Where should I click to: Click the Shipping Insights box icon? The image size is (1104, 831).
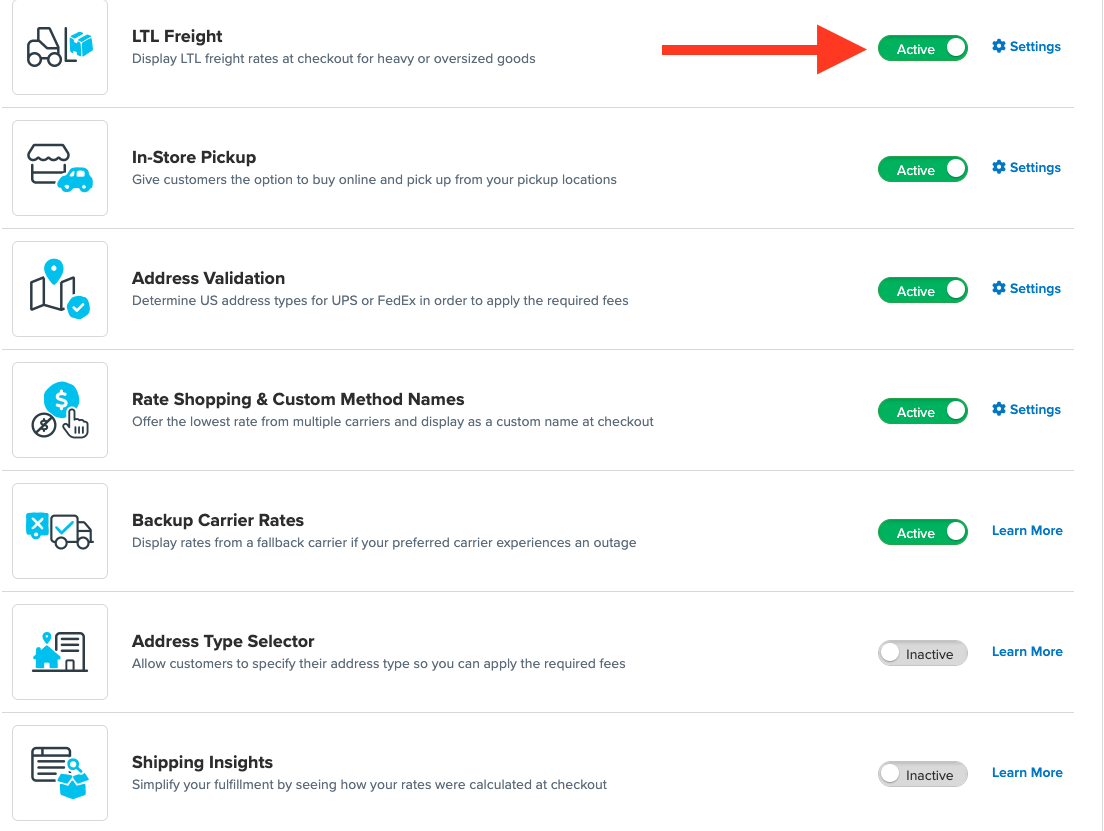(60, 773)
